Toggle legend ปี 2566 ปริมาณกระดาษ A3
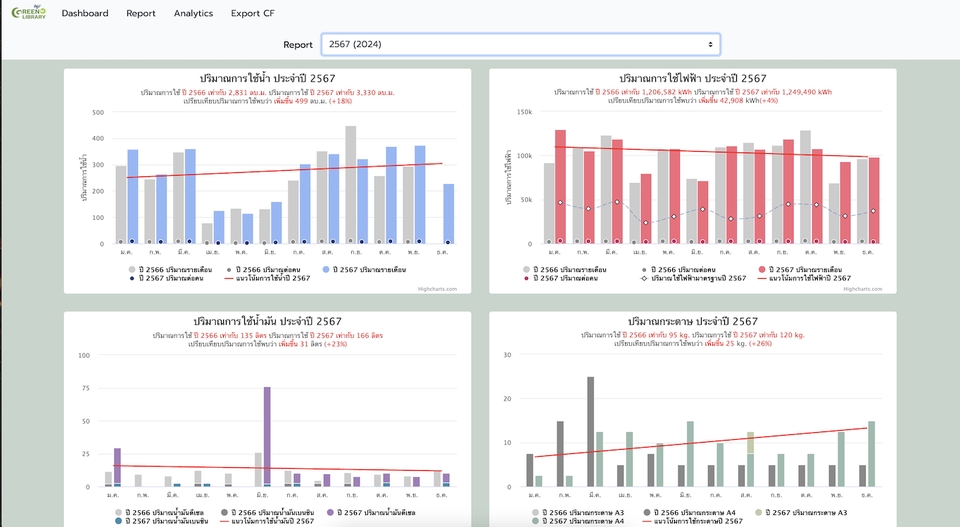Viewport: 960px width, 527px height. (x=578, y=512)
